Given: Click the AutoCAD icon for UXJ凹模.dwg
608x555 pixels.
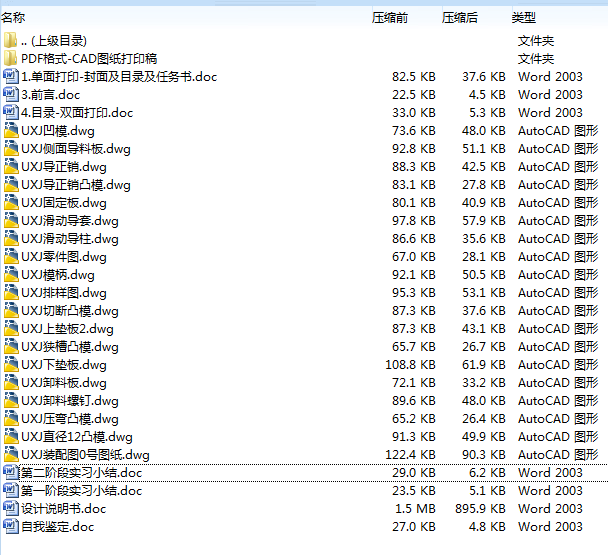Looking at the screenshot, I should (x=11, y=130).
